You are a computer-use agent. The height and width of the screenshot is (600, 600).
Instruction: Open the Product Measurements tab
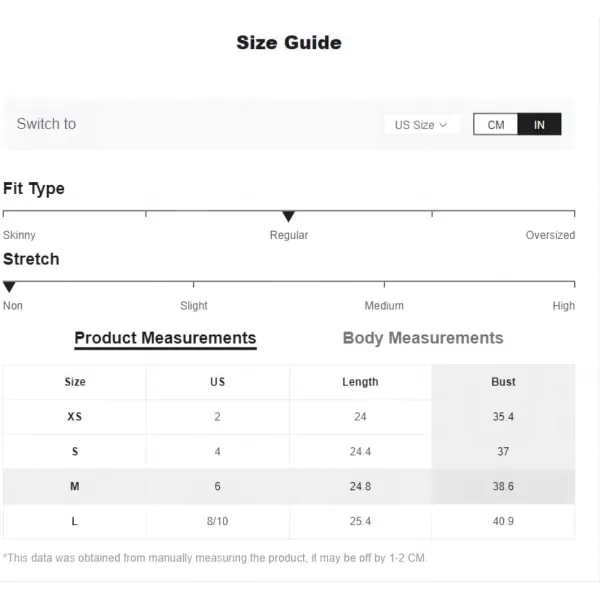(x=165, y=339)
